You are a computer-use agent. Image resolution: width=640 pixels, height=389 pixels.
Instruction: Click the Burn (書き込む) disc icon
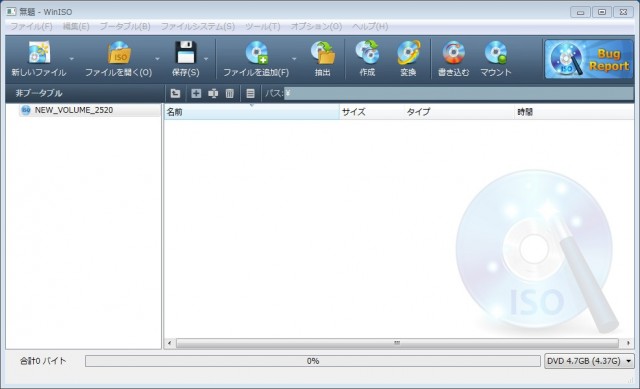pyautogui.click(x=453, y=53)
